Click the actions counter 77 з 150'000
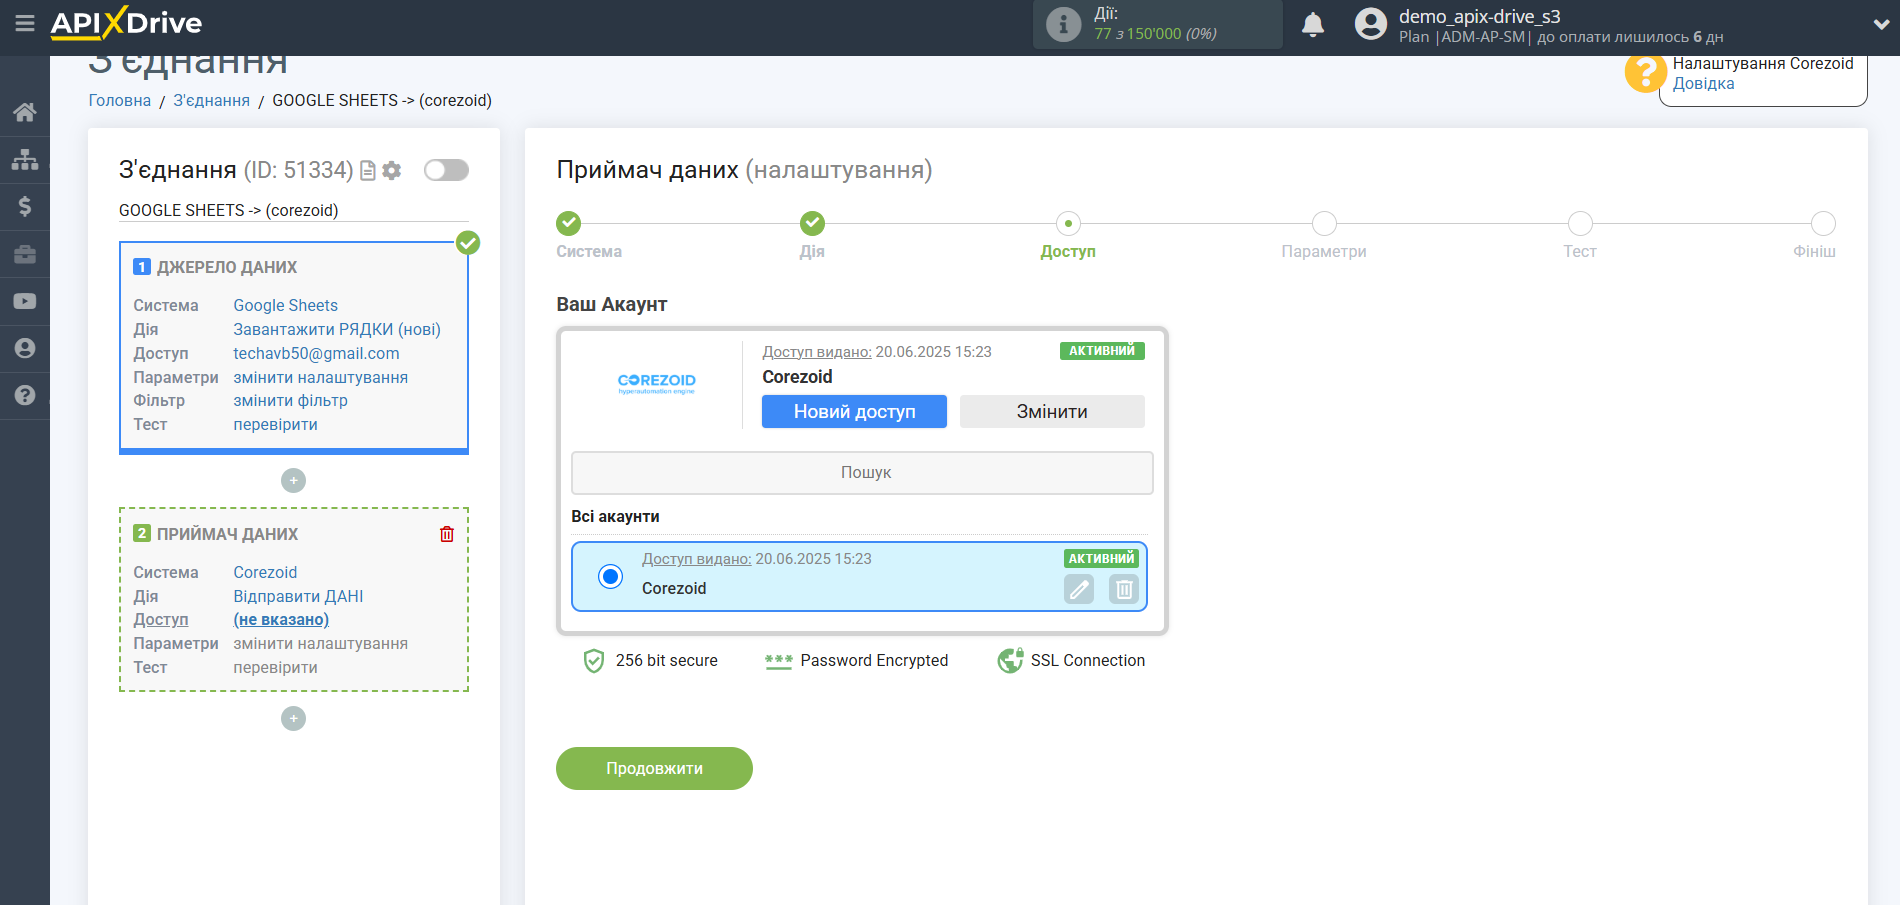Viewport: 1900px width, 905px height. point(1155,34)
